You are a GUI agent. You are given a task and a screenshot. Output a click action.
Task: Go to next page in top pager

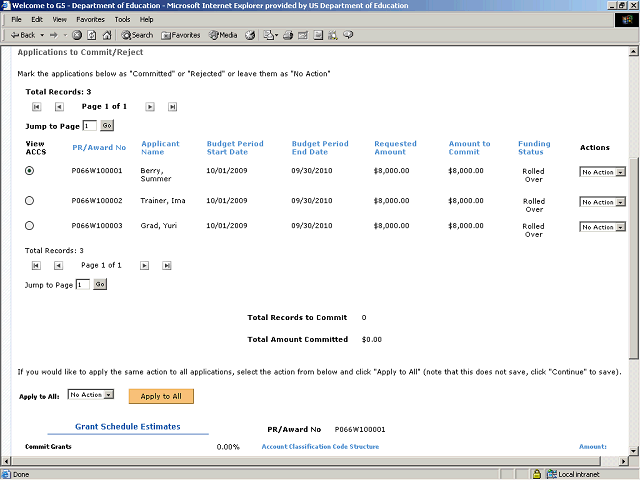[150, 107]
